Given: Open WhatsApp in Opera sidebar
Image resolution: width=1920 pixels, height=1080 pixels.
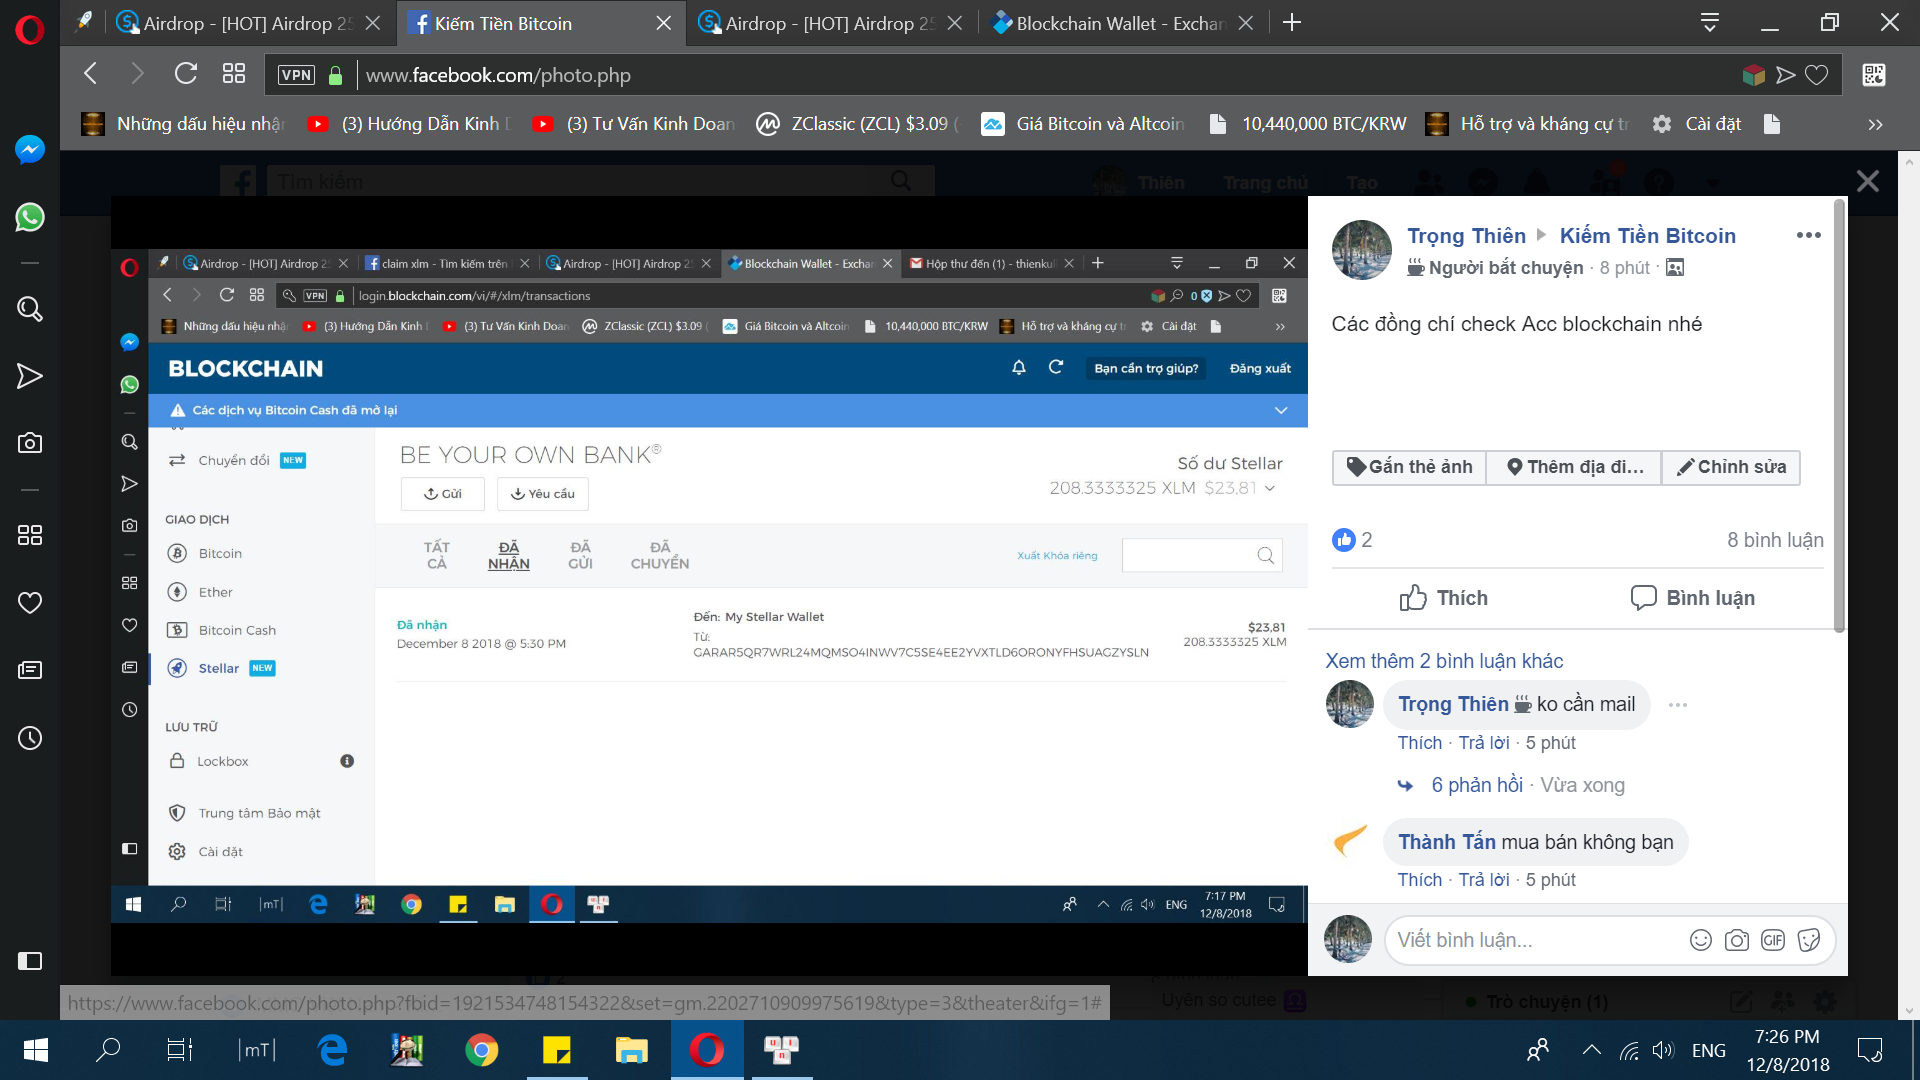Looking at the screenshot, I should [x=30, y=217].
